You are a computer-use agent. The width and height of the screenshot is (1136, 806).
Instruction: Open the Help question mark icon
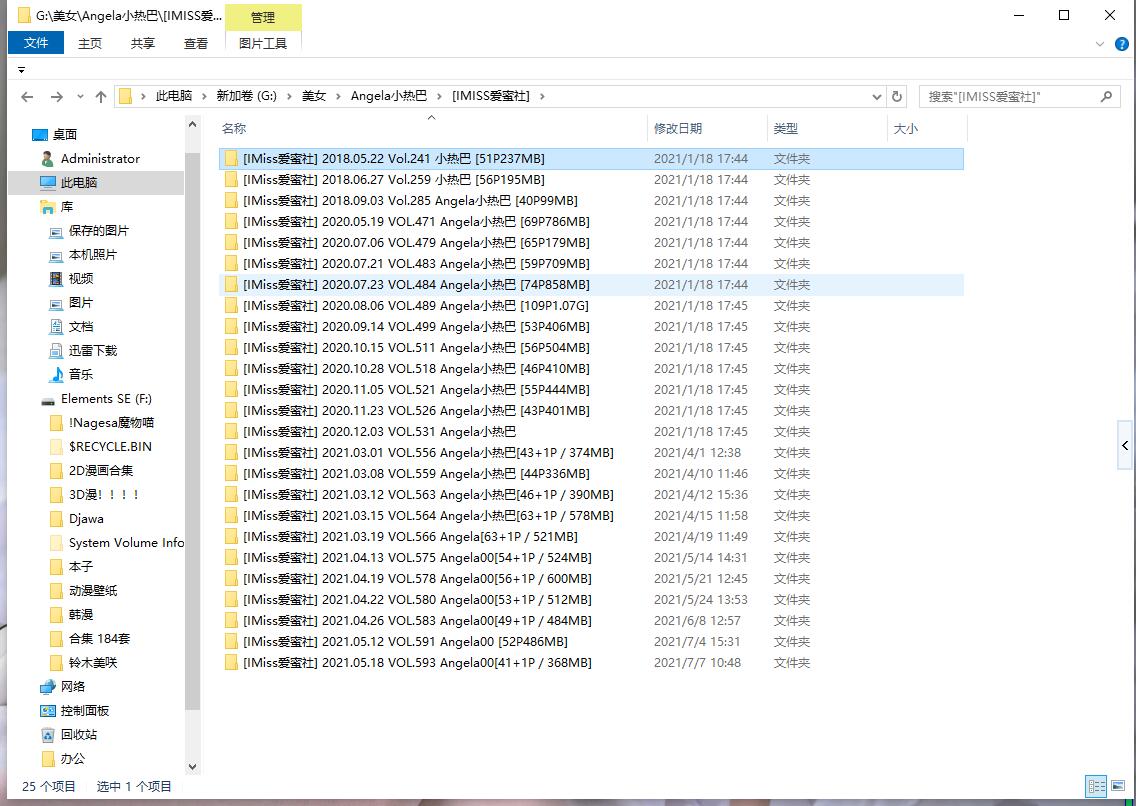point(1119,44)
